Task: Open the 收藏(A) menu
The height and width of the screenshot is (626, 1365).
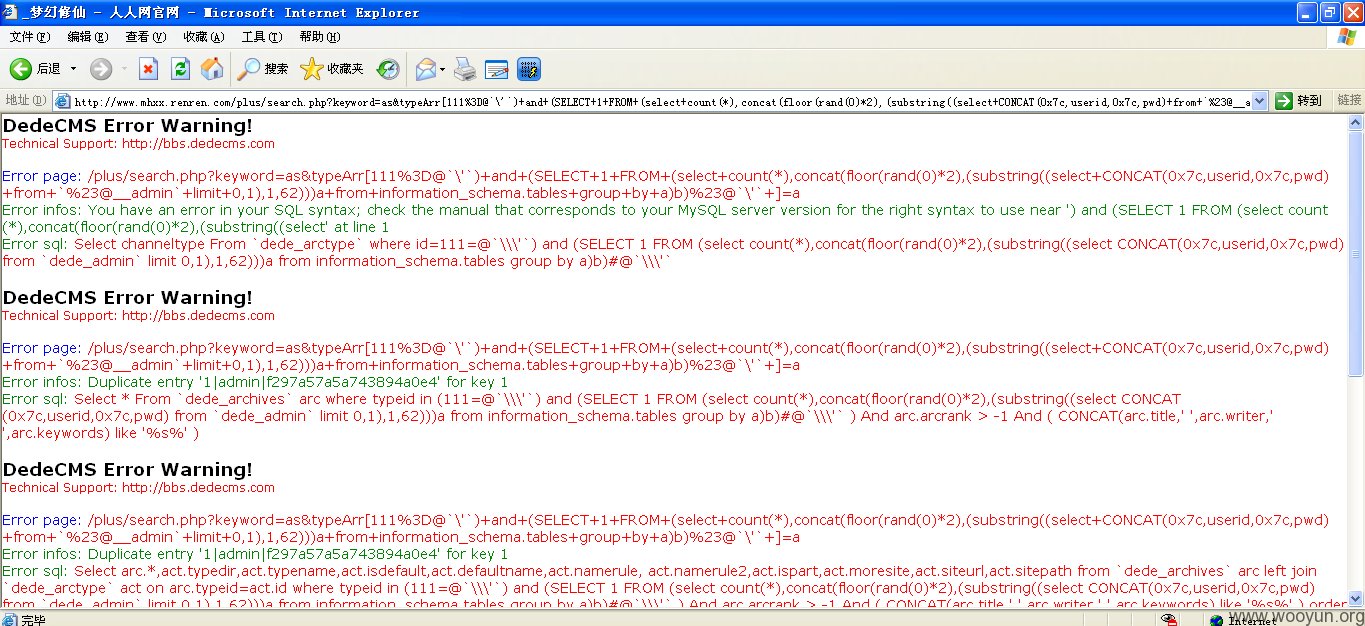Action: click(204, 37)
